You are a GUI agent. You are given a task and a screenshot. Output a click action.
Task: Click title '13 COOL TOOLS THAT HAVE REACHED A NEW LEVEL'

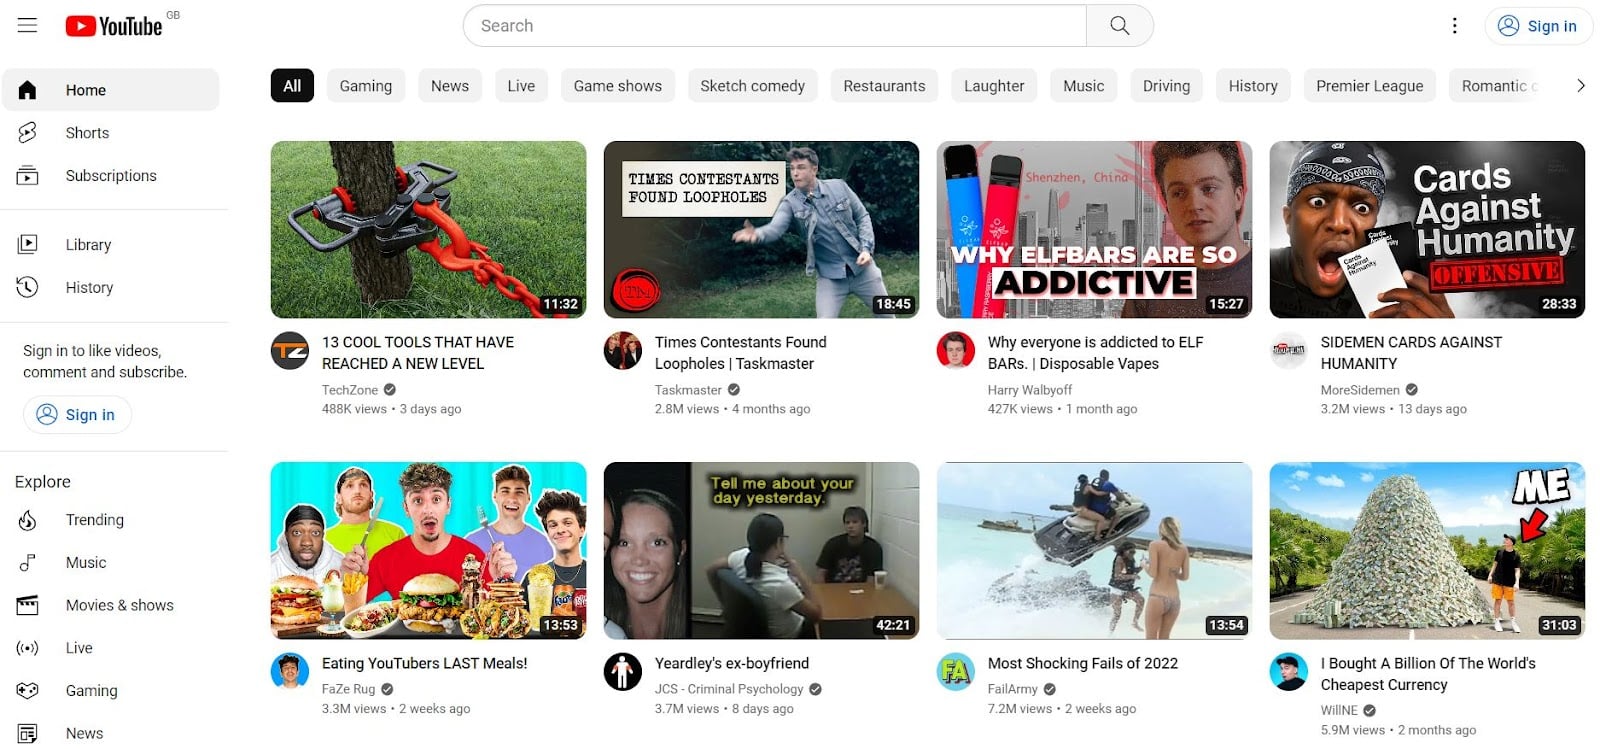coord(418,353)
